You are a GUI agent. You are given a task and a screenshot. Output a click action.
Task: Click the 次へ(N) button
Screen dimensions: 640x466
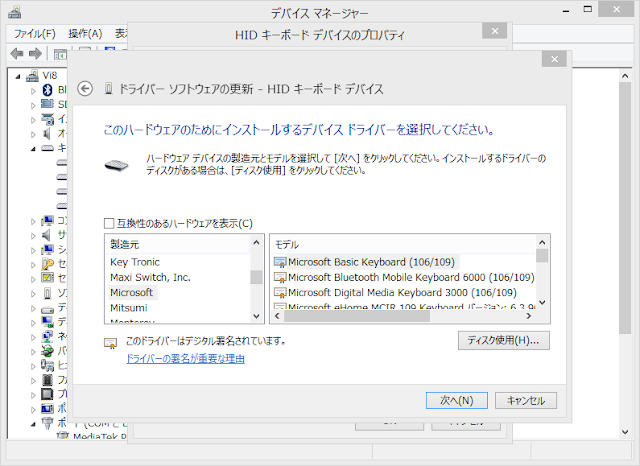click(457, 400)
